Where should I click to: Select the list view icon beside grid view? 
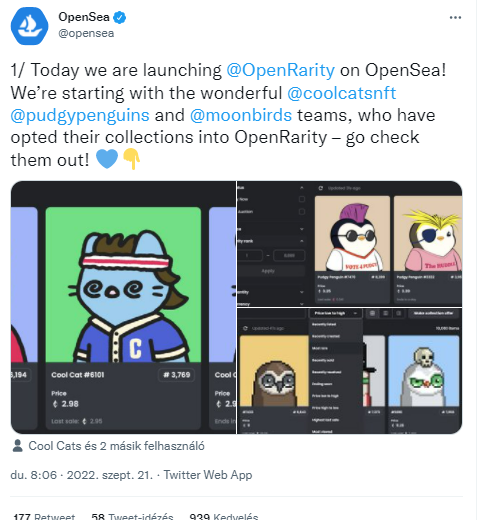click(385, 313)
